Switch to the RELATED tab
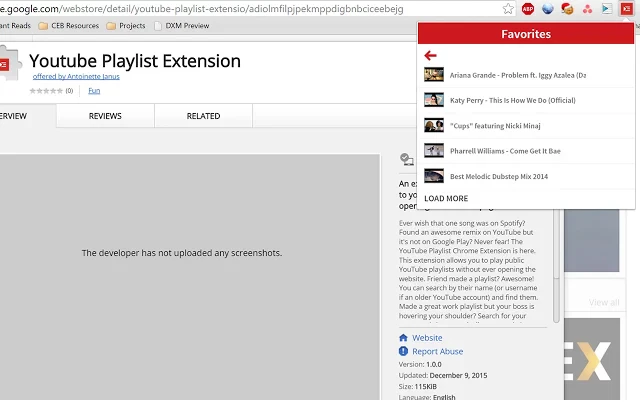The width and height of the screenshot is (640, 410). click(203, 116)
